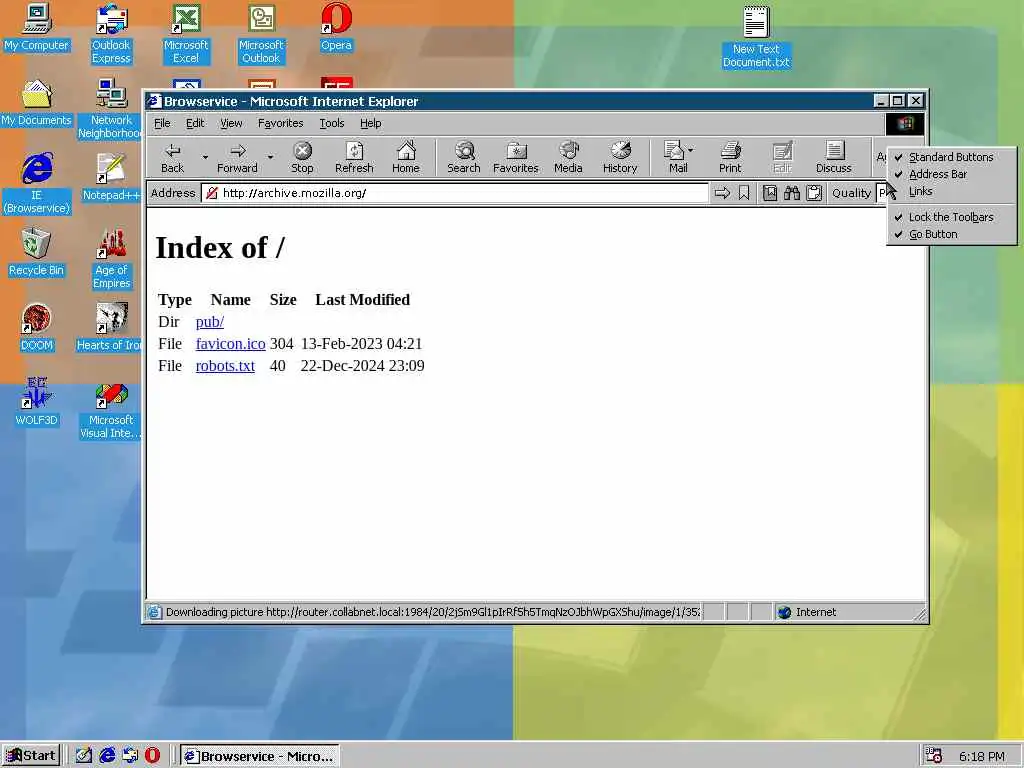Screen dimensions: 1024x768
Task: Go to the Home page icon
Action: pos(406,157)
